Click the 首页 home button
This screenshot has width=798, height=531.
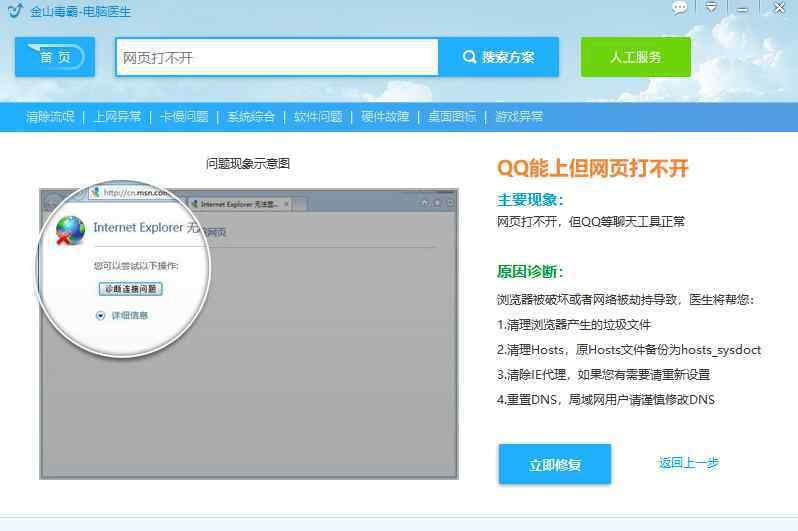pyautogui.click(x=55, y=57)
